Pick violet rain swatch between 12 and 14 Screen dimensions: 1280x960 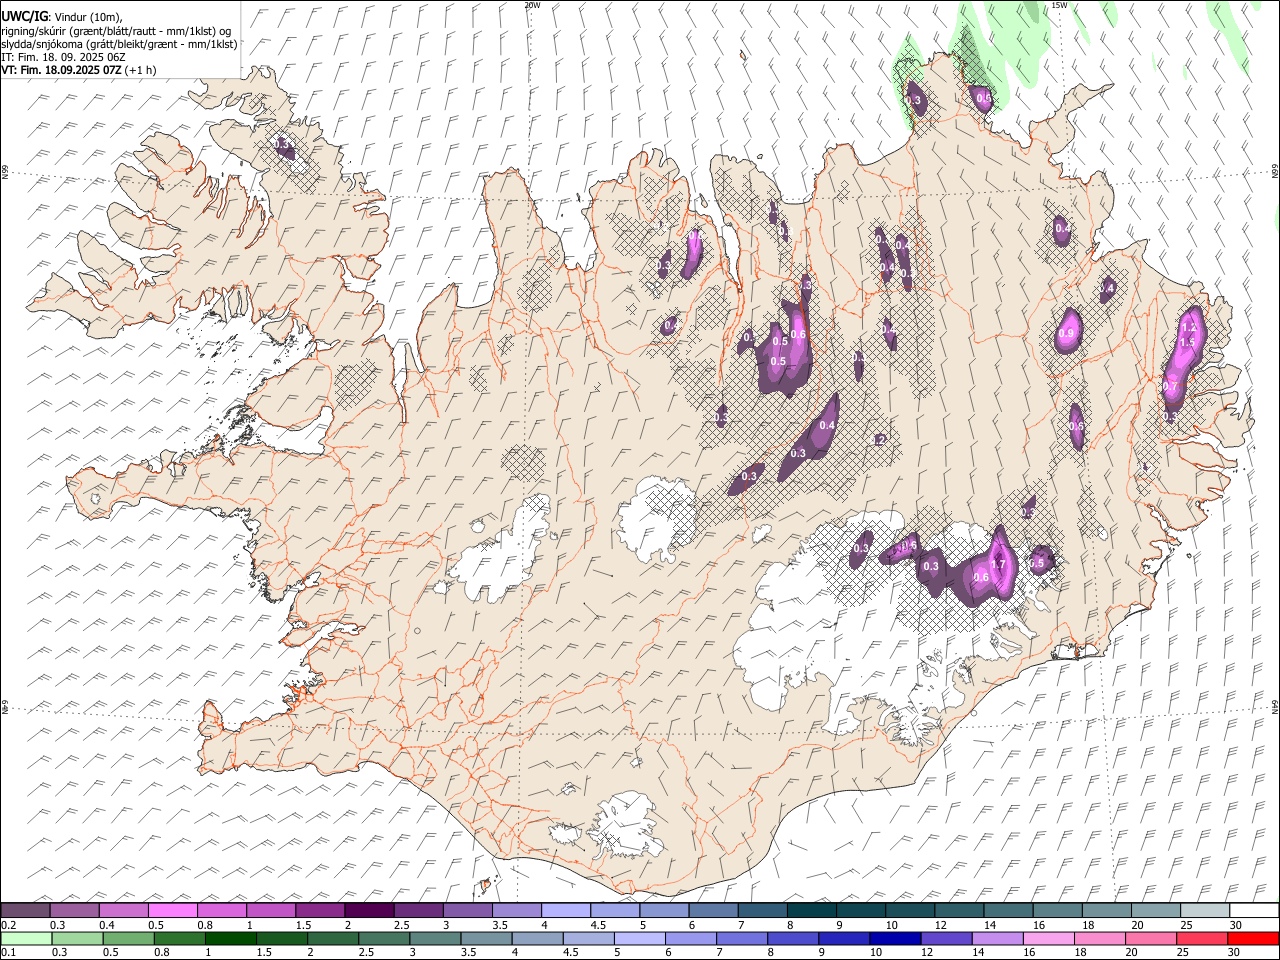(x=945, y=939)
